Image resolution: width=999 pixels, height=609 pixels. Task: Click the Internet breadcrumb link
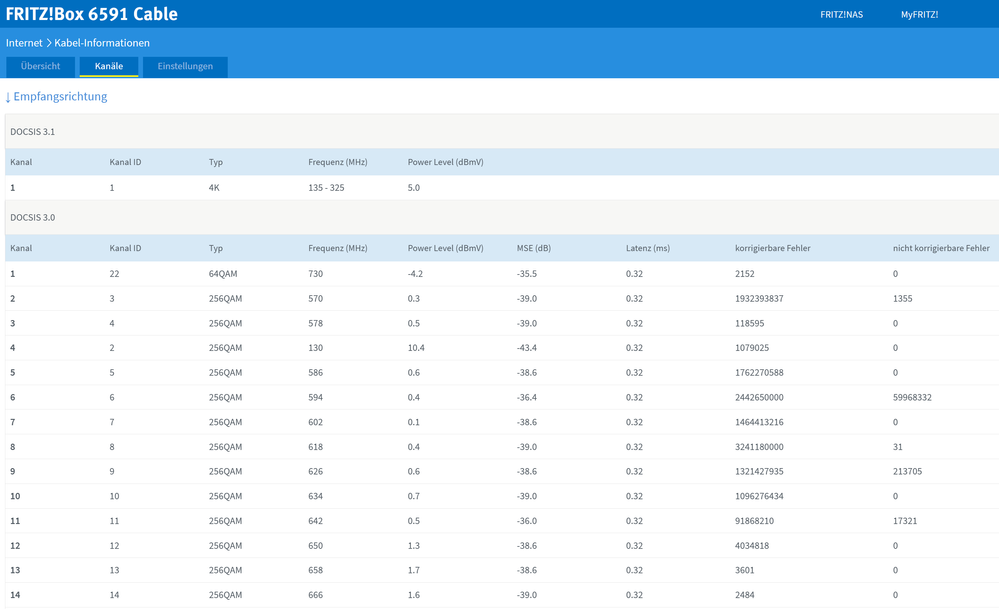pyautogui.click(x=24, y=43)
